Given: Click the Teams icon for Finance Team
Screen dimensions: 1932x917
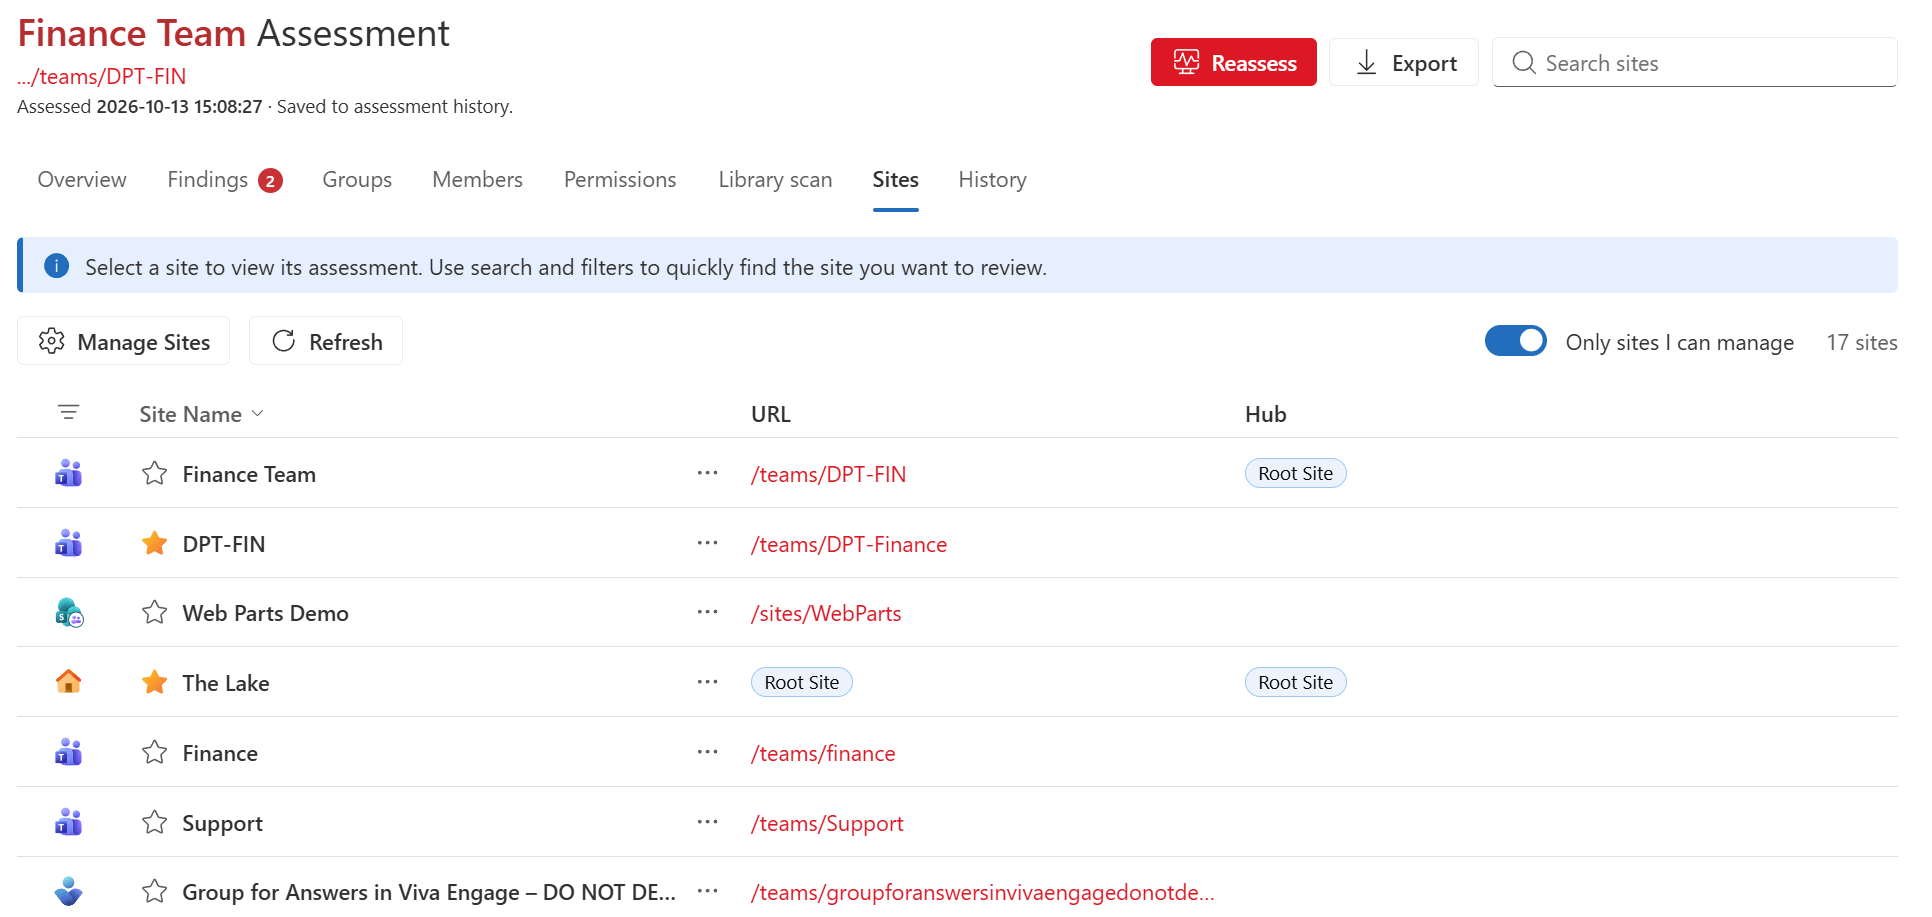Looking at the screenshot, I should [68, 473].
